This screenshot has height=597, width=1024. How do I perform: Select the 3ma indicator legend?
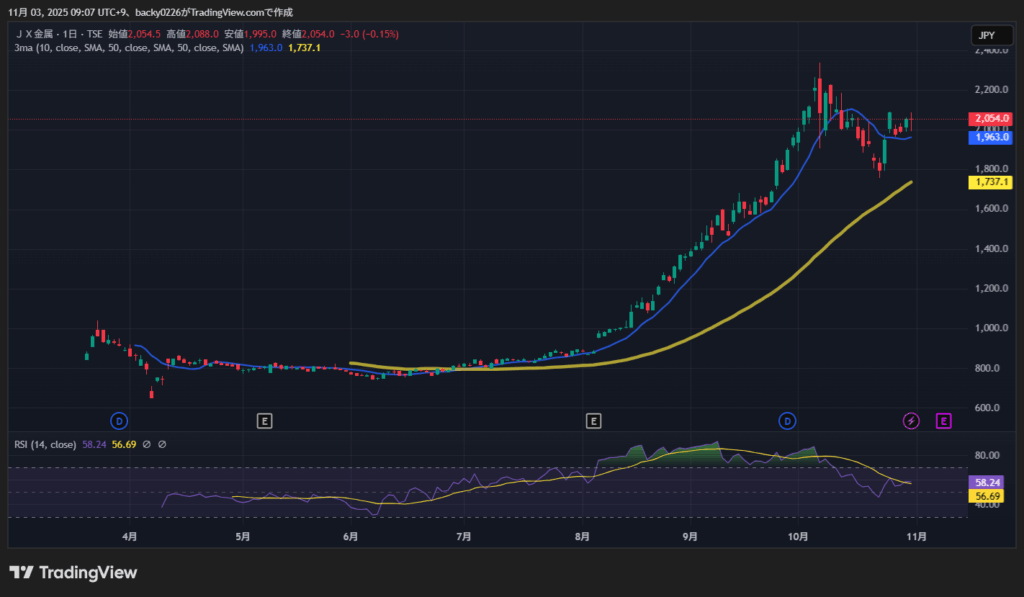128,47
